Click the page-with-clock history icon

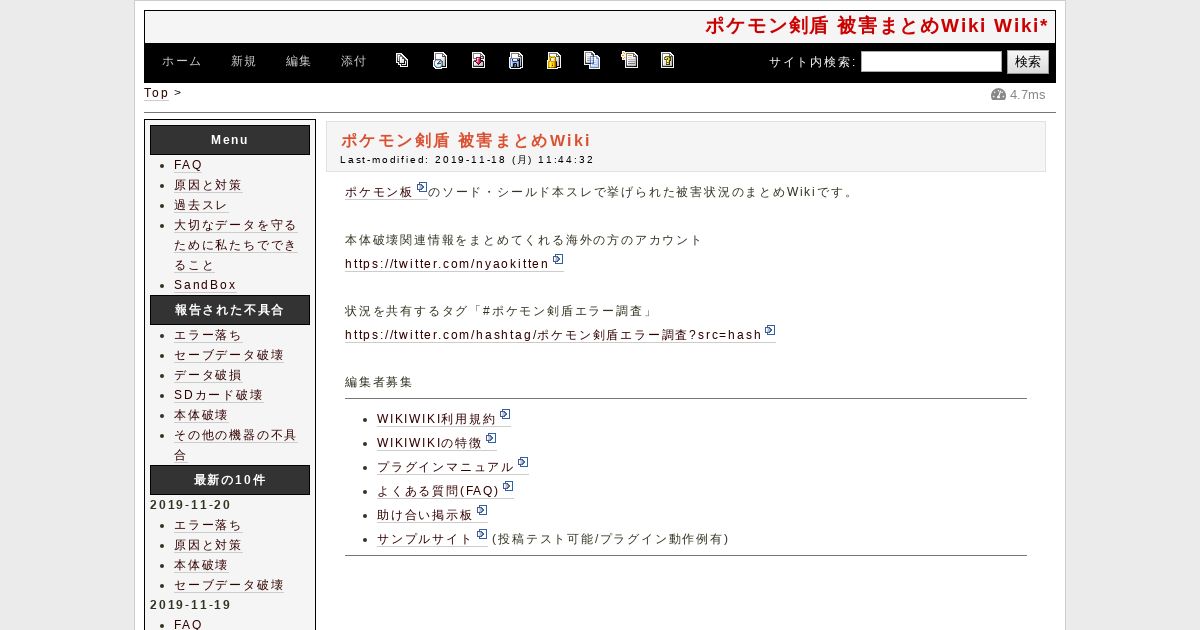440,60
